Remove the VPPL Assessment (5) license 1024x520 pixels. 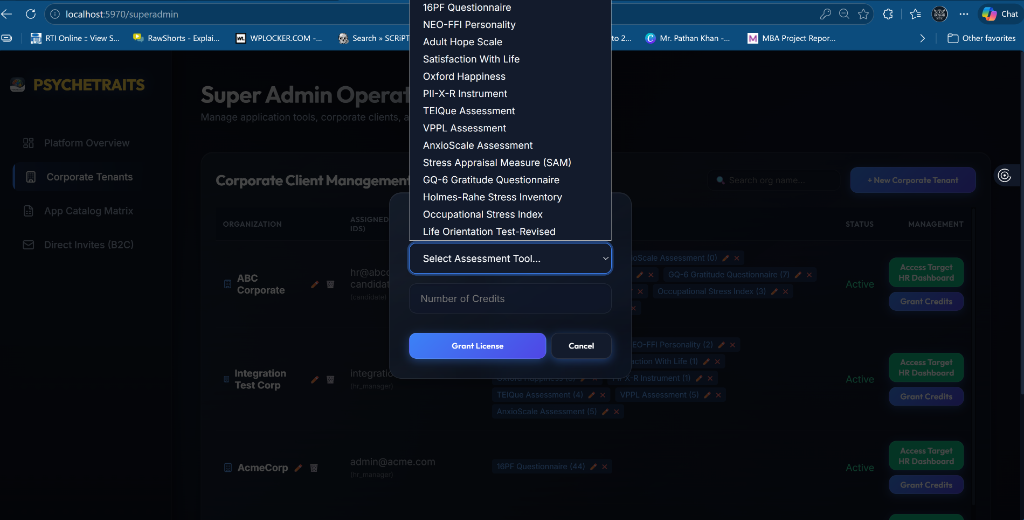(x=718, y=395)
